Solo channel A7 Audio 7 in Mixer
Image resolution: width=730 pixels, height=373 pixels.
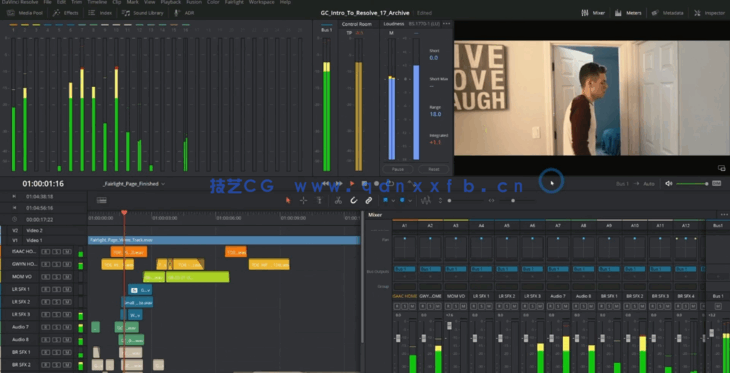pos(558,306)
